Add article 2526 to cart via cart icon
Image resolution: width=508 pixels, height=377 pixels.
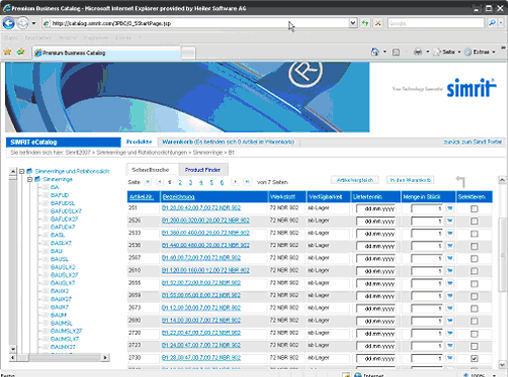coord(450,221)
